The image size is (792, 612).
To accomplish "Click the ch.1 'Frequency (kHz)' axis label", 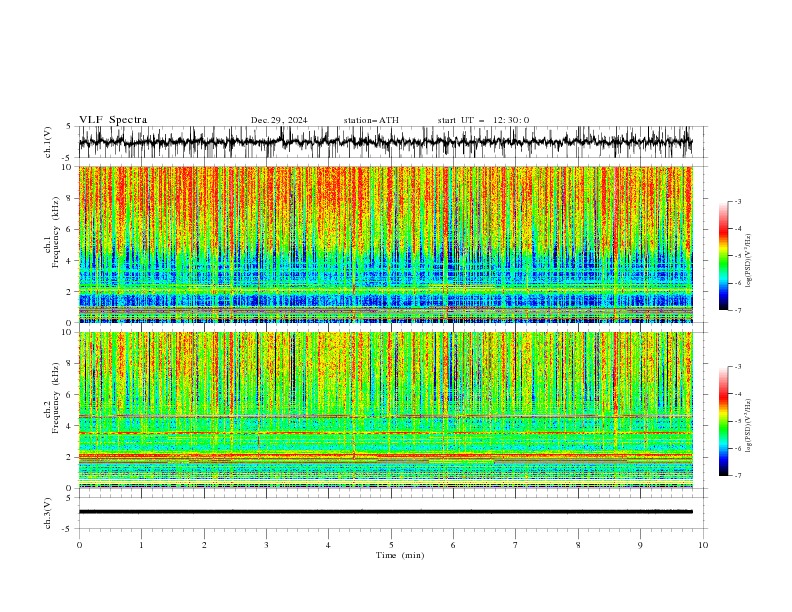I will click(x=55, y=232).
